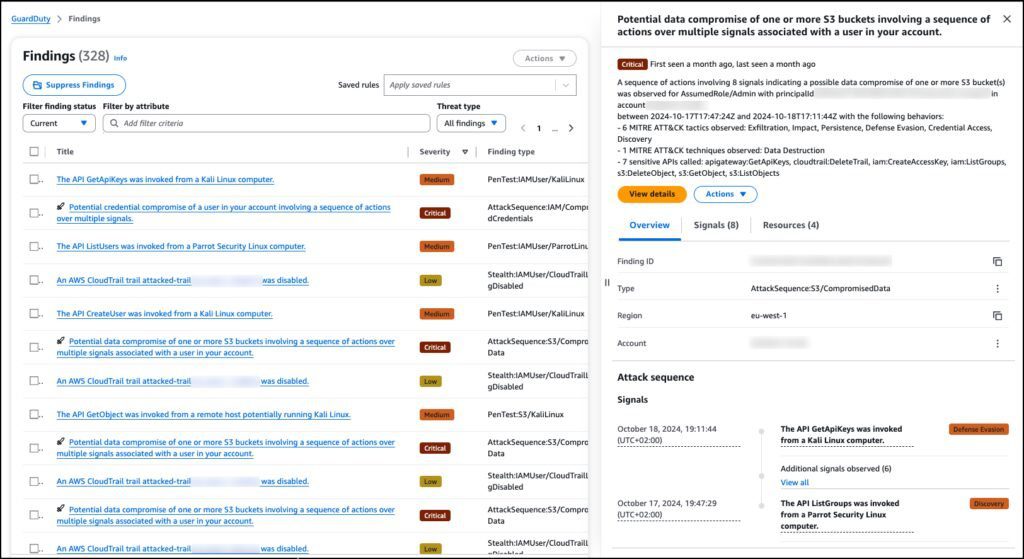
Task: Sort findings by Severity column
Action: 464,152
